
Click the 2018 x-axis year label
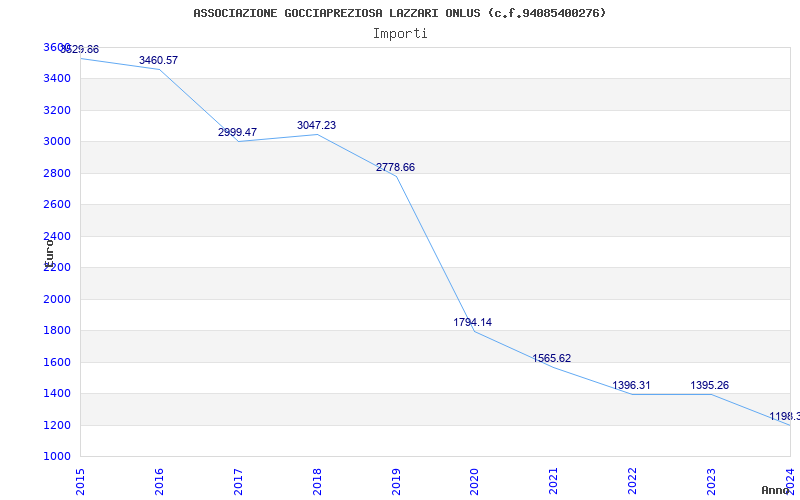[x=317, y=482]
